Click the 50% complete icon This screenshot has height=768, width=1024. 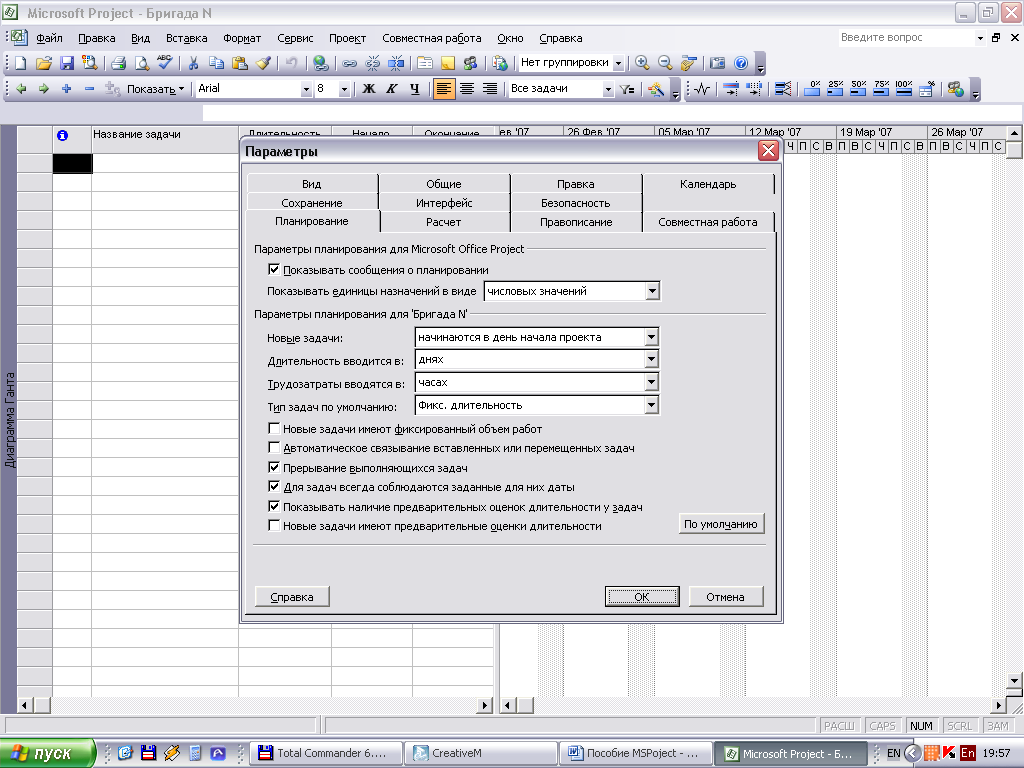pyautogui.click(x=858, y=89)
